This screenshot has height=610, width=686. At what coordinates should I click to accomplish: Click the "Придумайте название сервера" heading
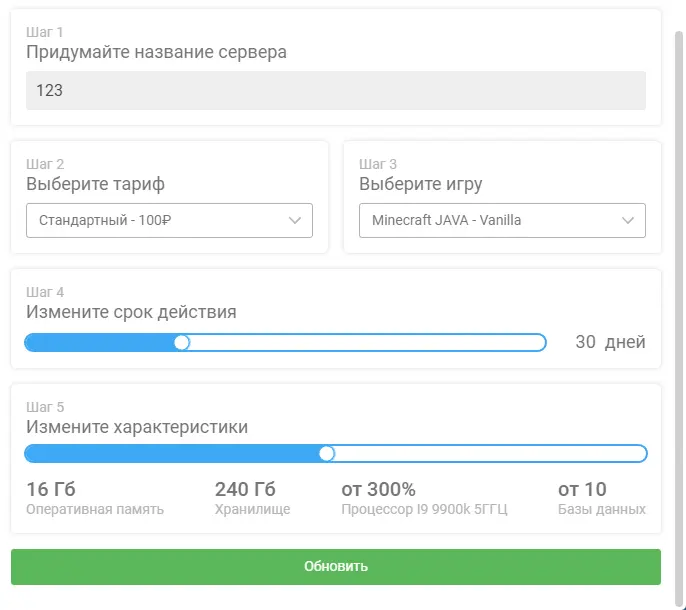click(x=156, y=52)
